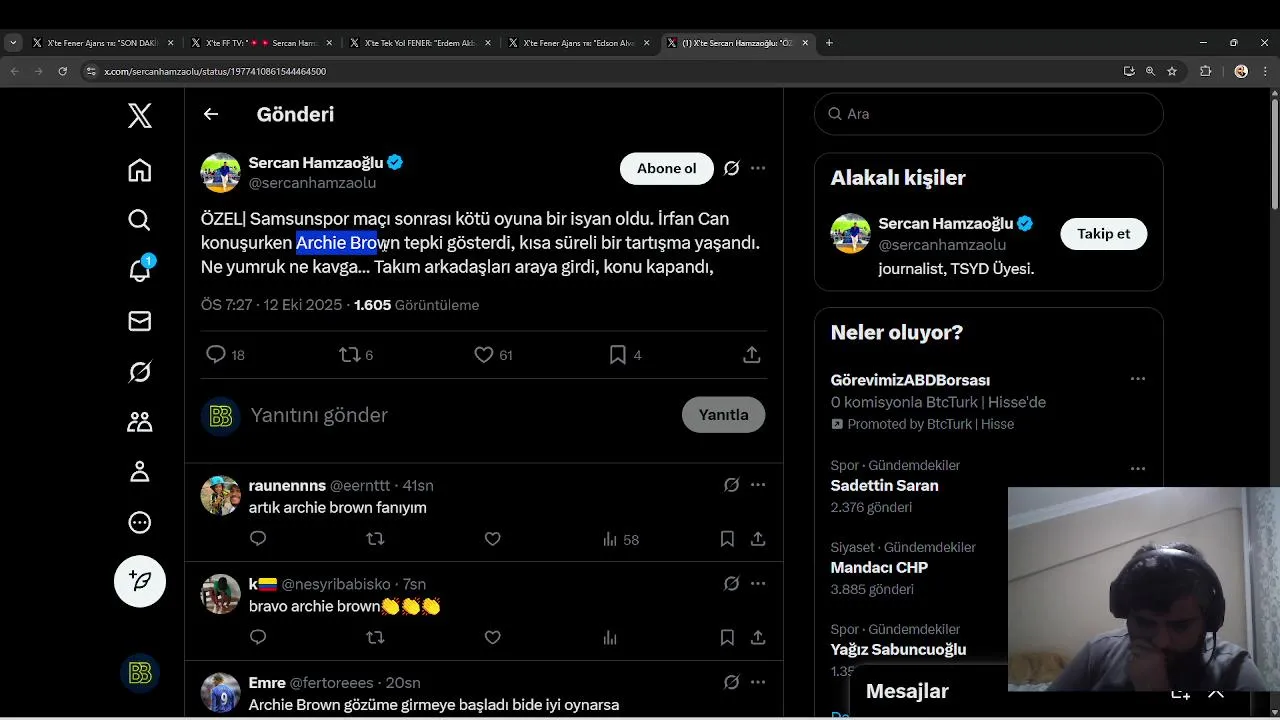1280x720 pixels.
Task: Reply to nesyribabisko's comment
Action: click(x=258, y=638)
